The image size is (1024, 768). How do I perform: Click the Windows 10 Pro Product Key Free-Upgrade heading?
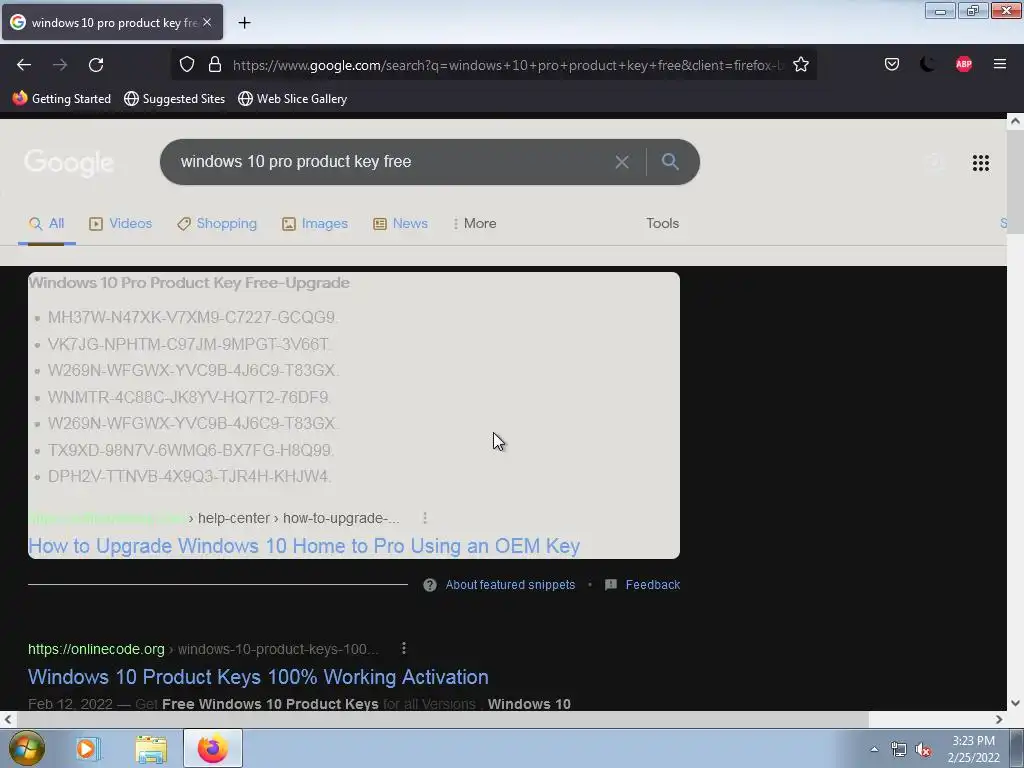189,283
